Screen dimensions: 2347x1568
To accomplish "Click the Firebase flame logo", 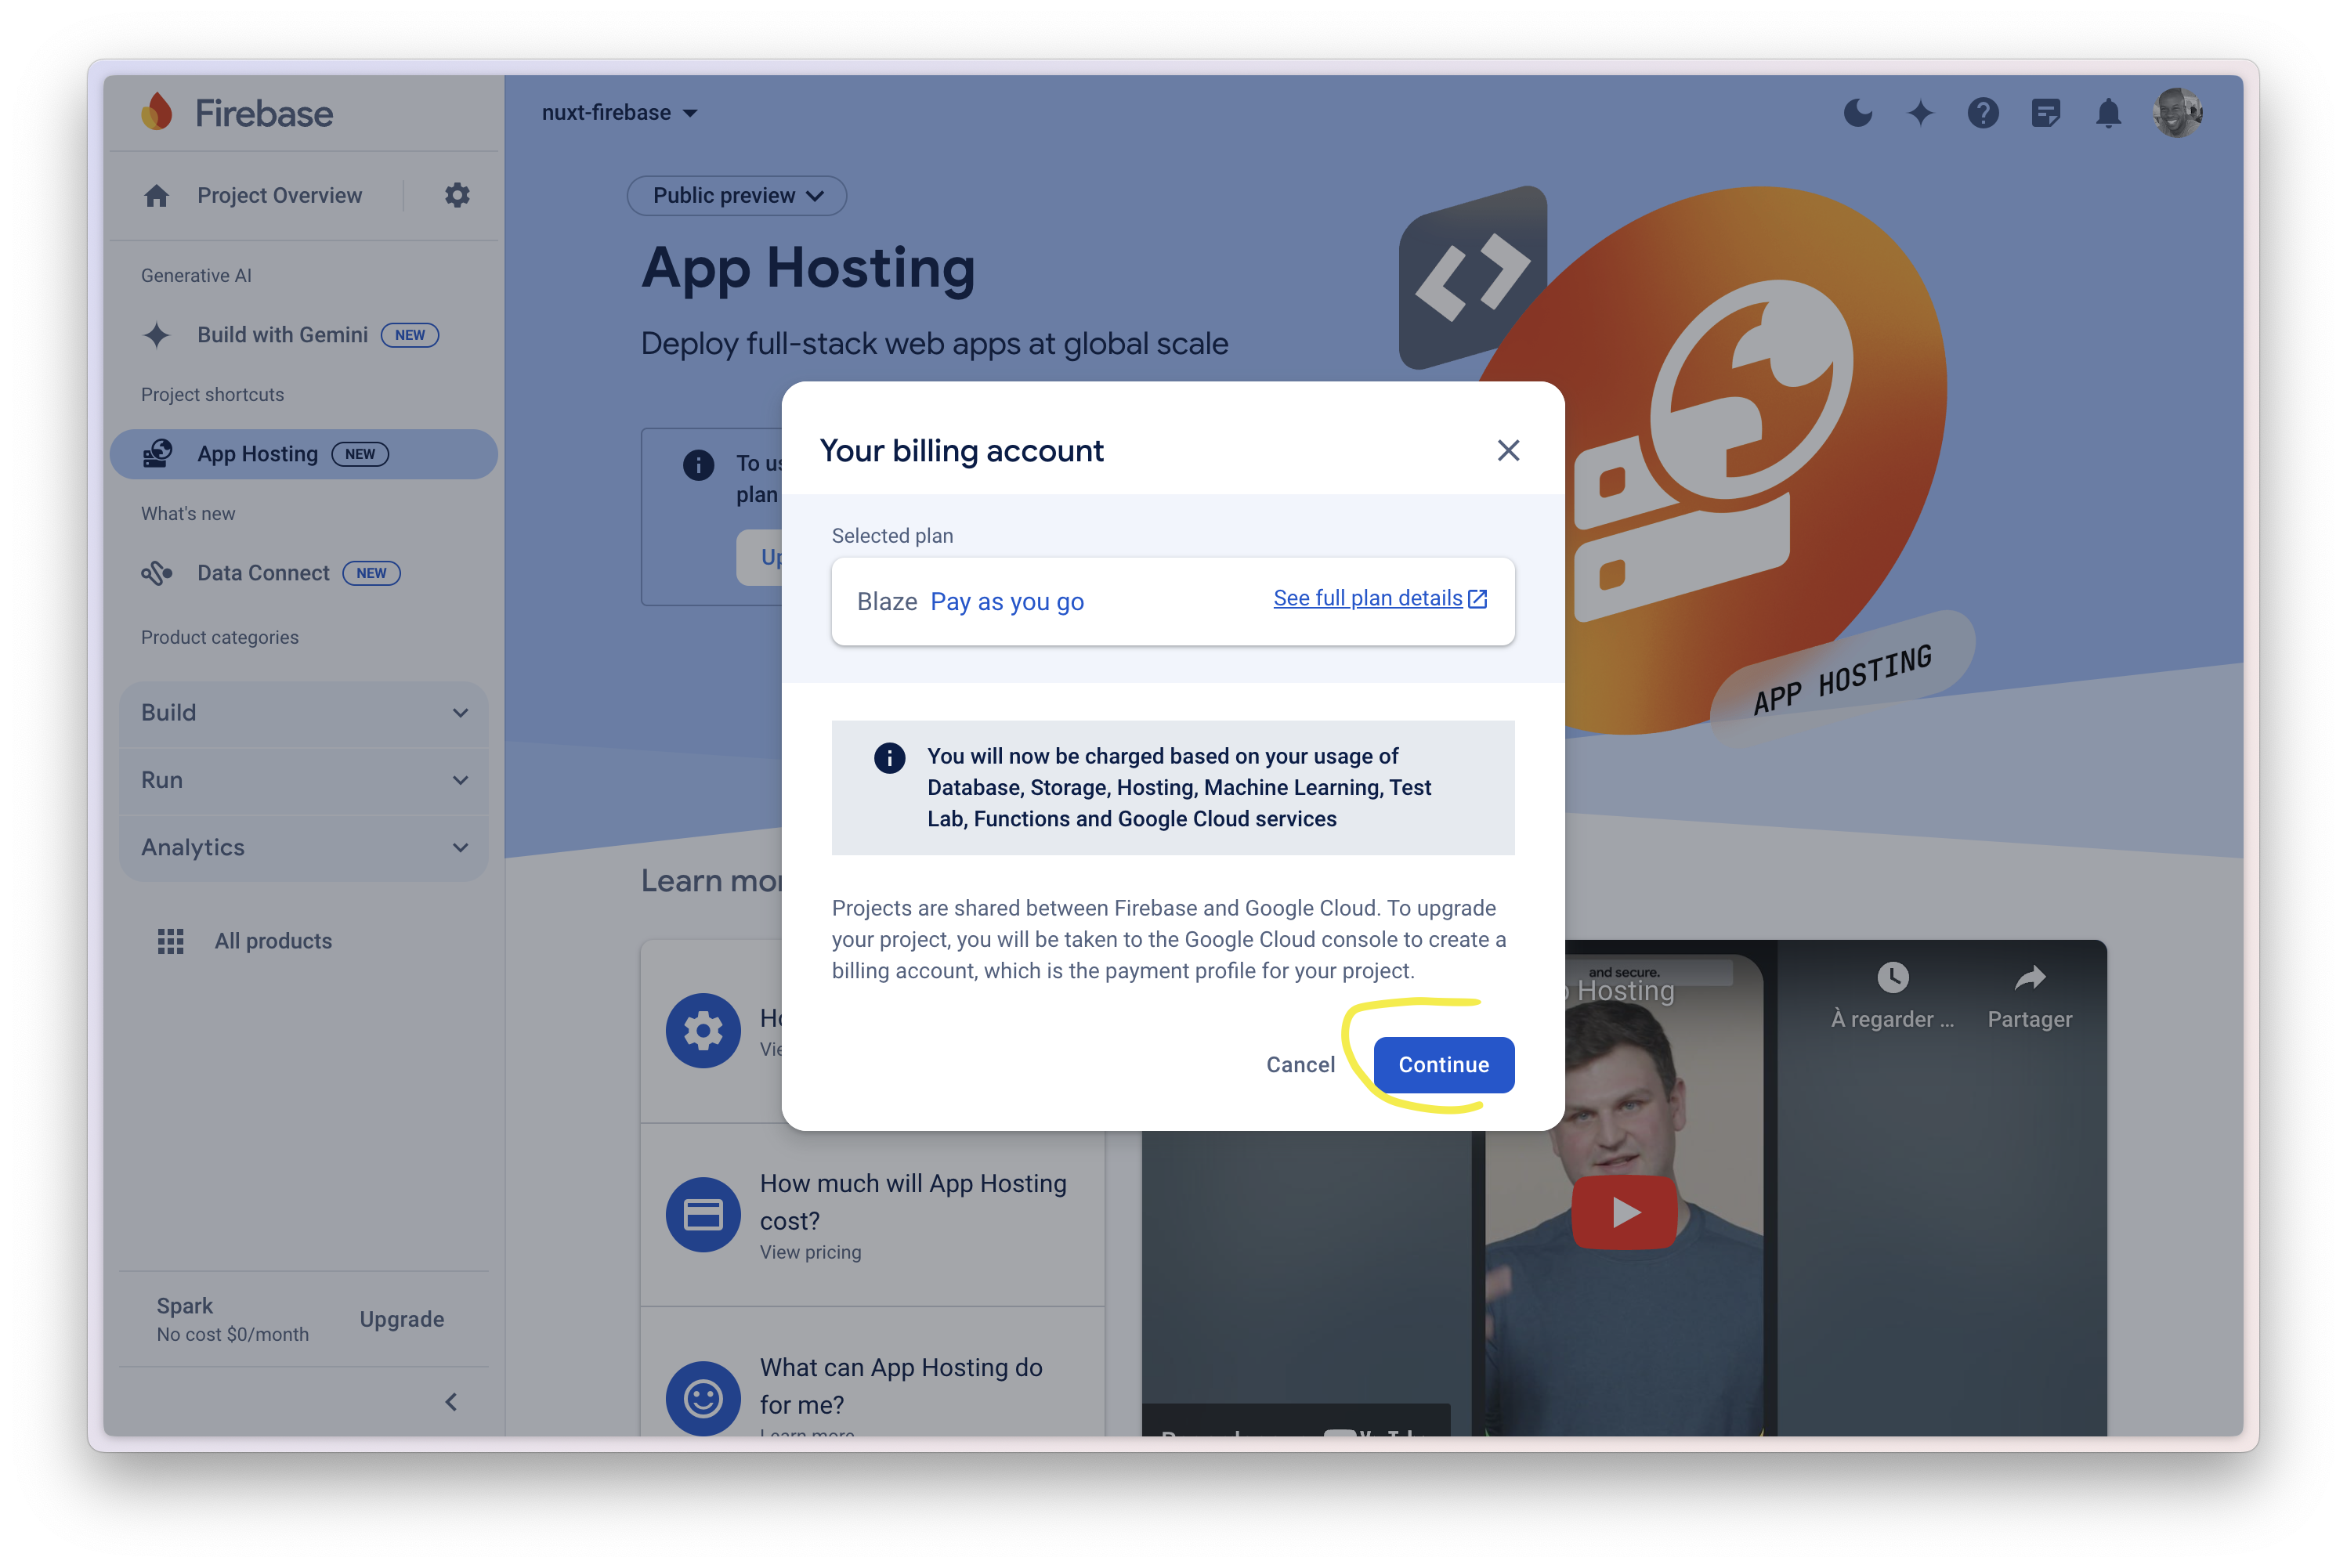I will (x=157, y=112).
